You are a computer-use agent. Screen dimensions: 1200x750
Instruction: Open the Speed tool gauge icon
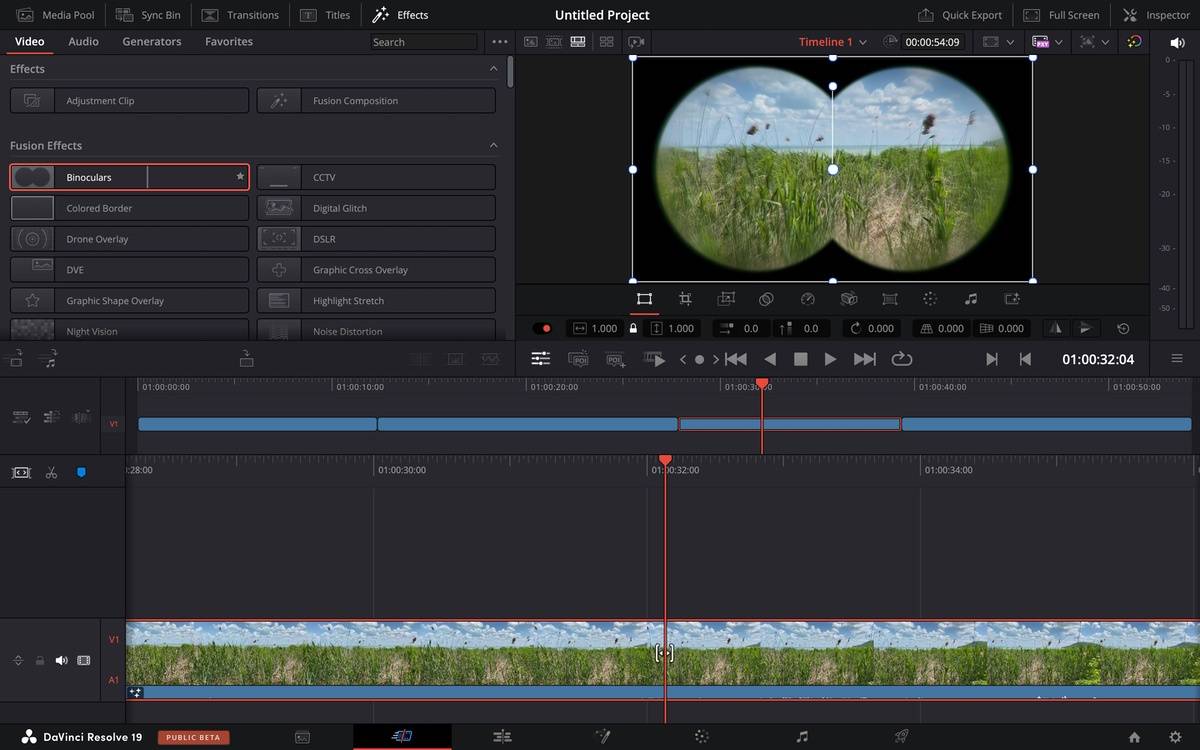point(808,299)
